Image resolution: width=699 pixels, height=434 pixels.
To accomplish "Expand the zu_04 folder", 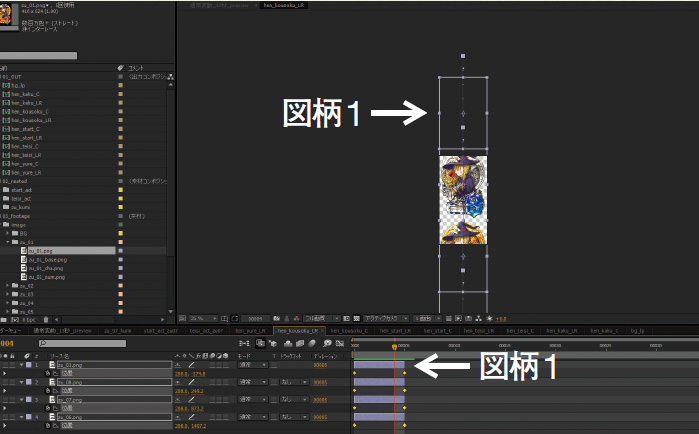I will click(x=7, y=303).
